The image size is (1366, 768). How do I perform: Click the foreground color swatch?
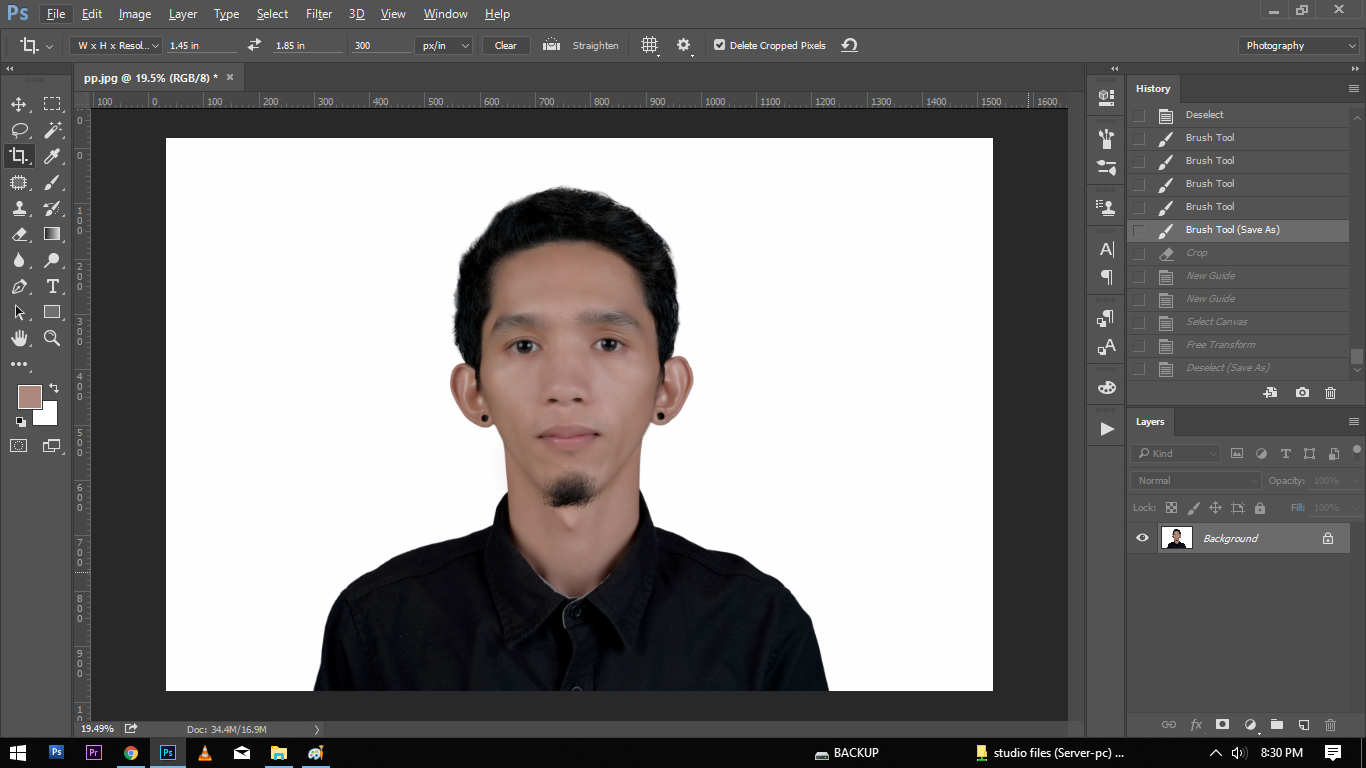[x=30, y=397]
